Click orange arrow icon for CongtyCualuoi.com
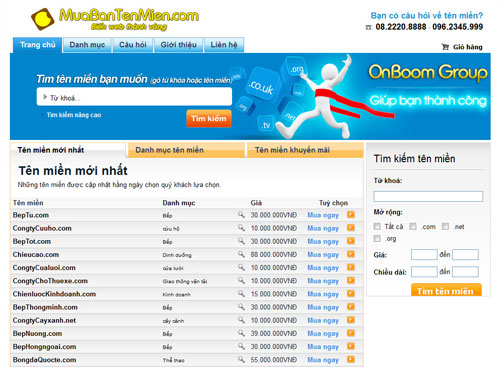500x367 pixels. click(x=351, y=267)
